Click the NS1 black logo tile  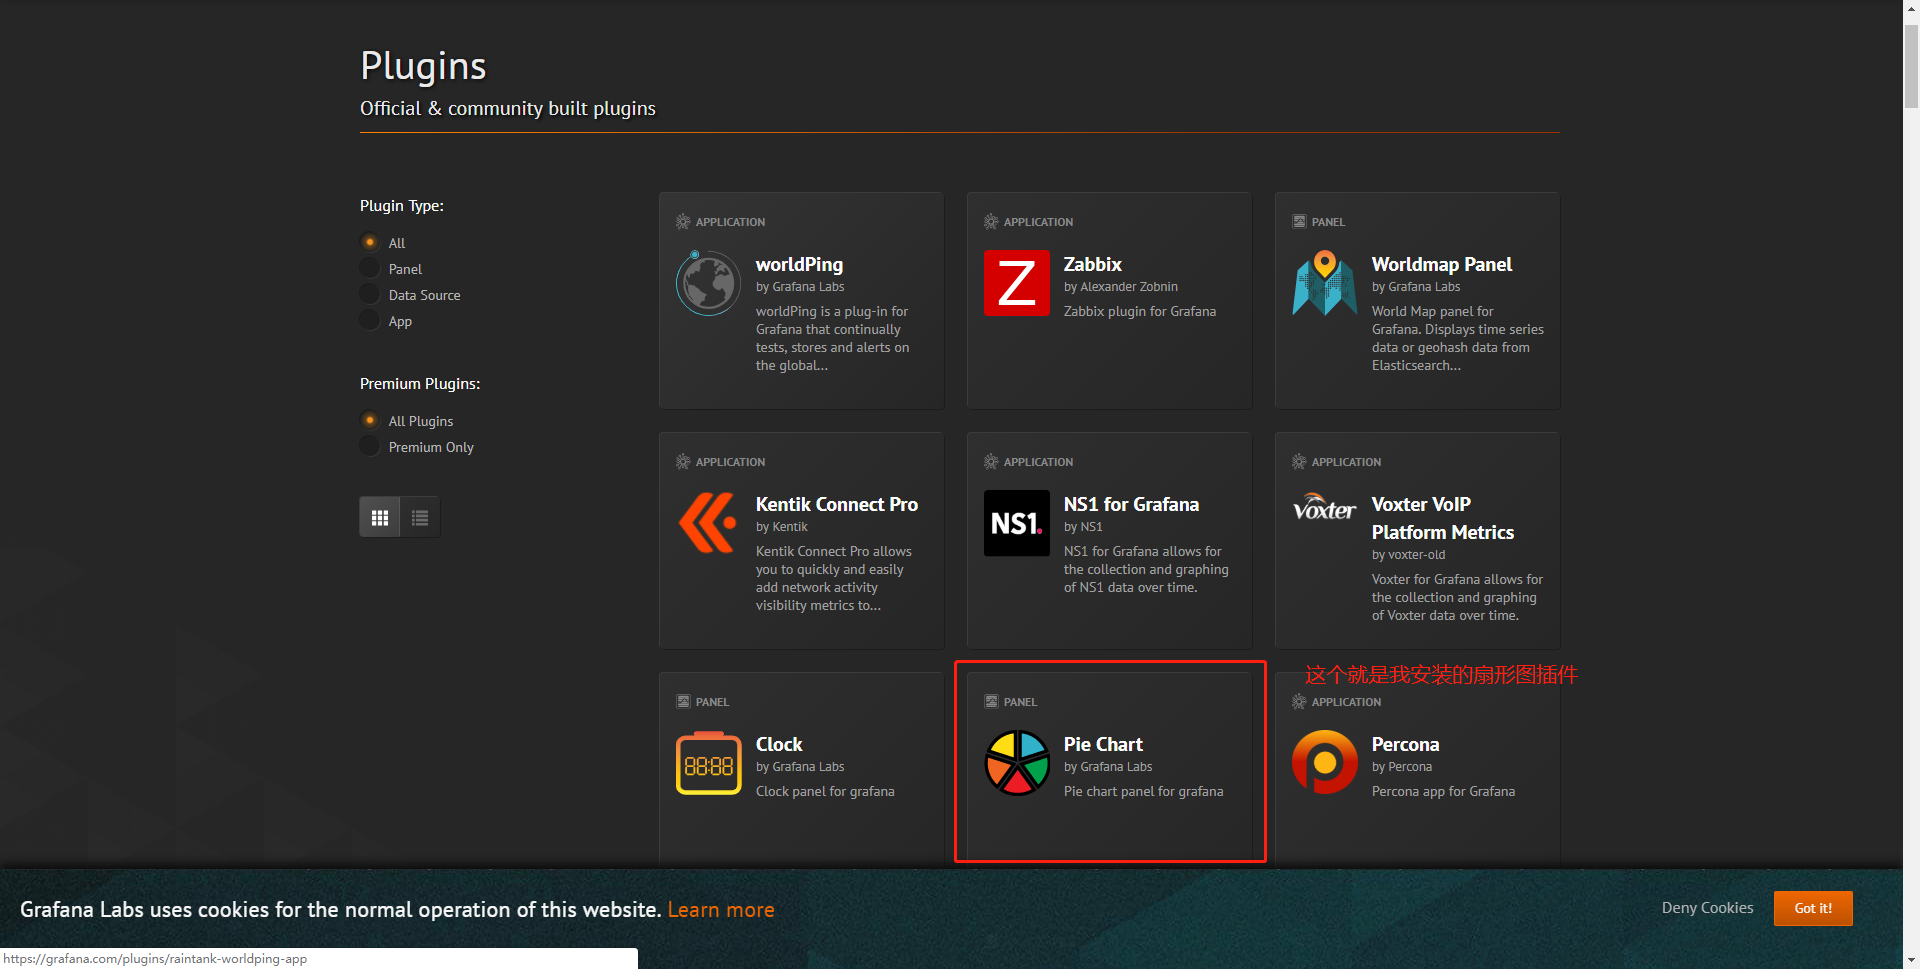(x=1016, y=523)
